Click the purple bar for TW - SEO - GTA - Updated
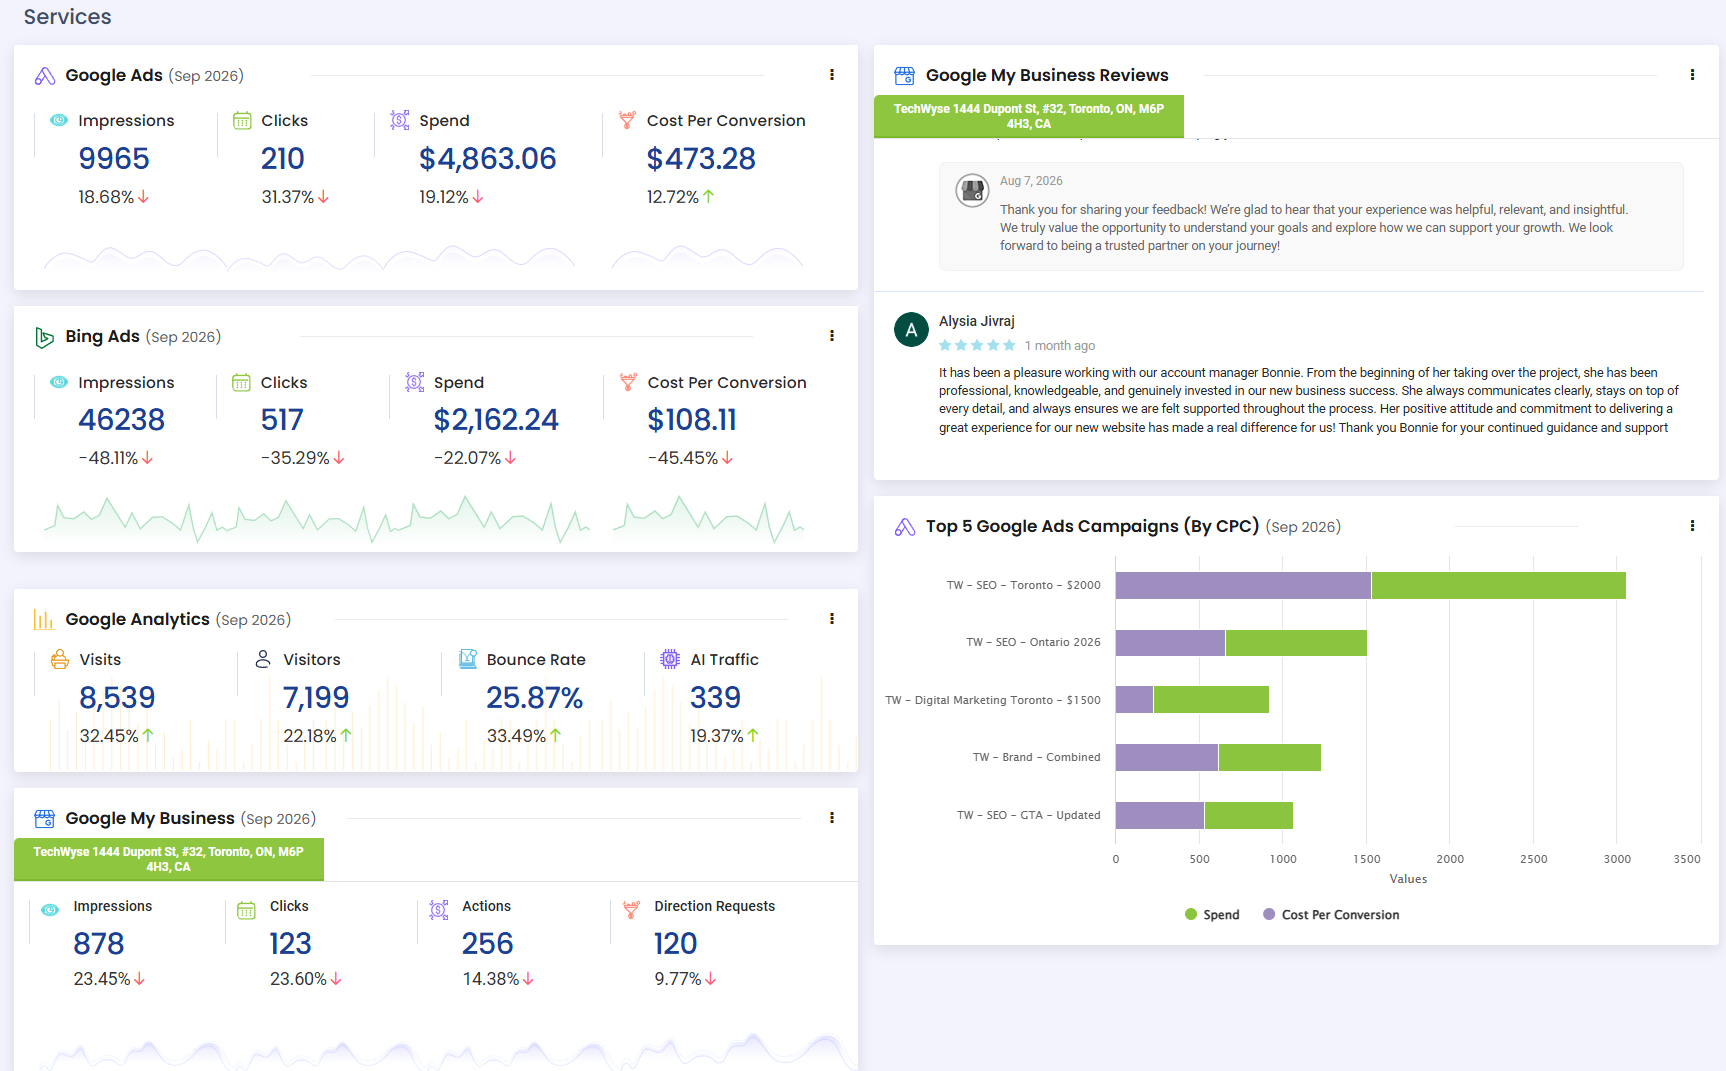This screenshot has width=1726, height=1071. (1160, 815)
